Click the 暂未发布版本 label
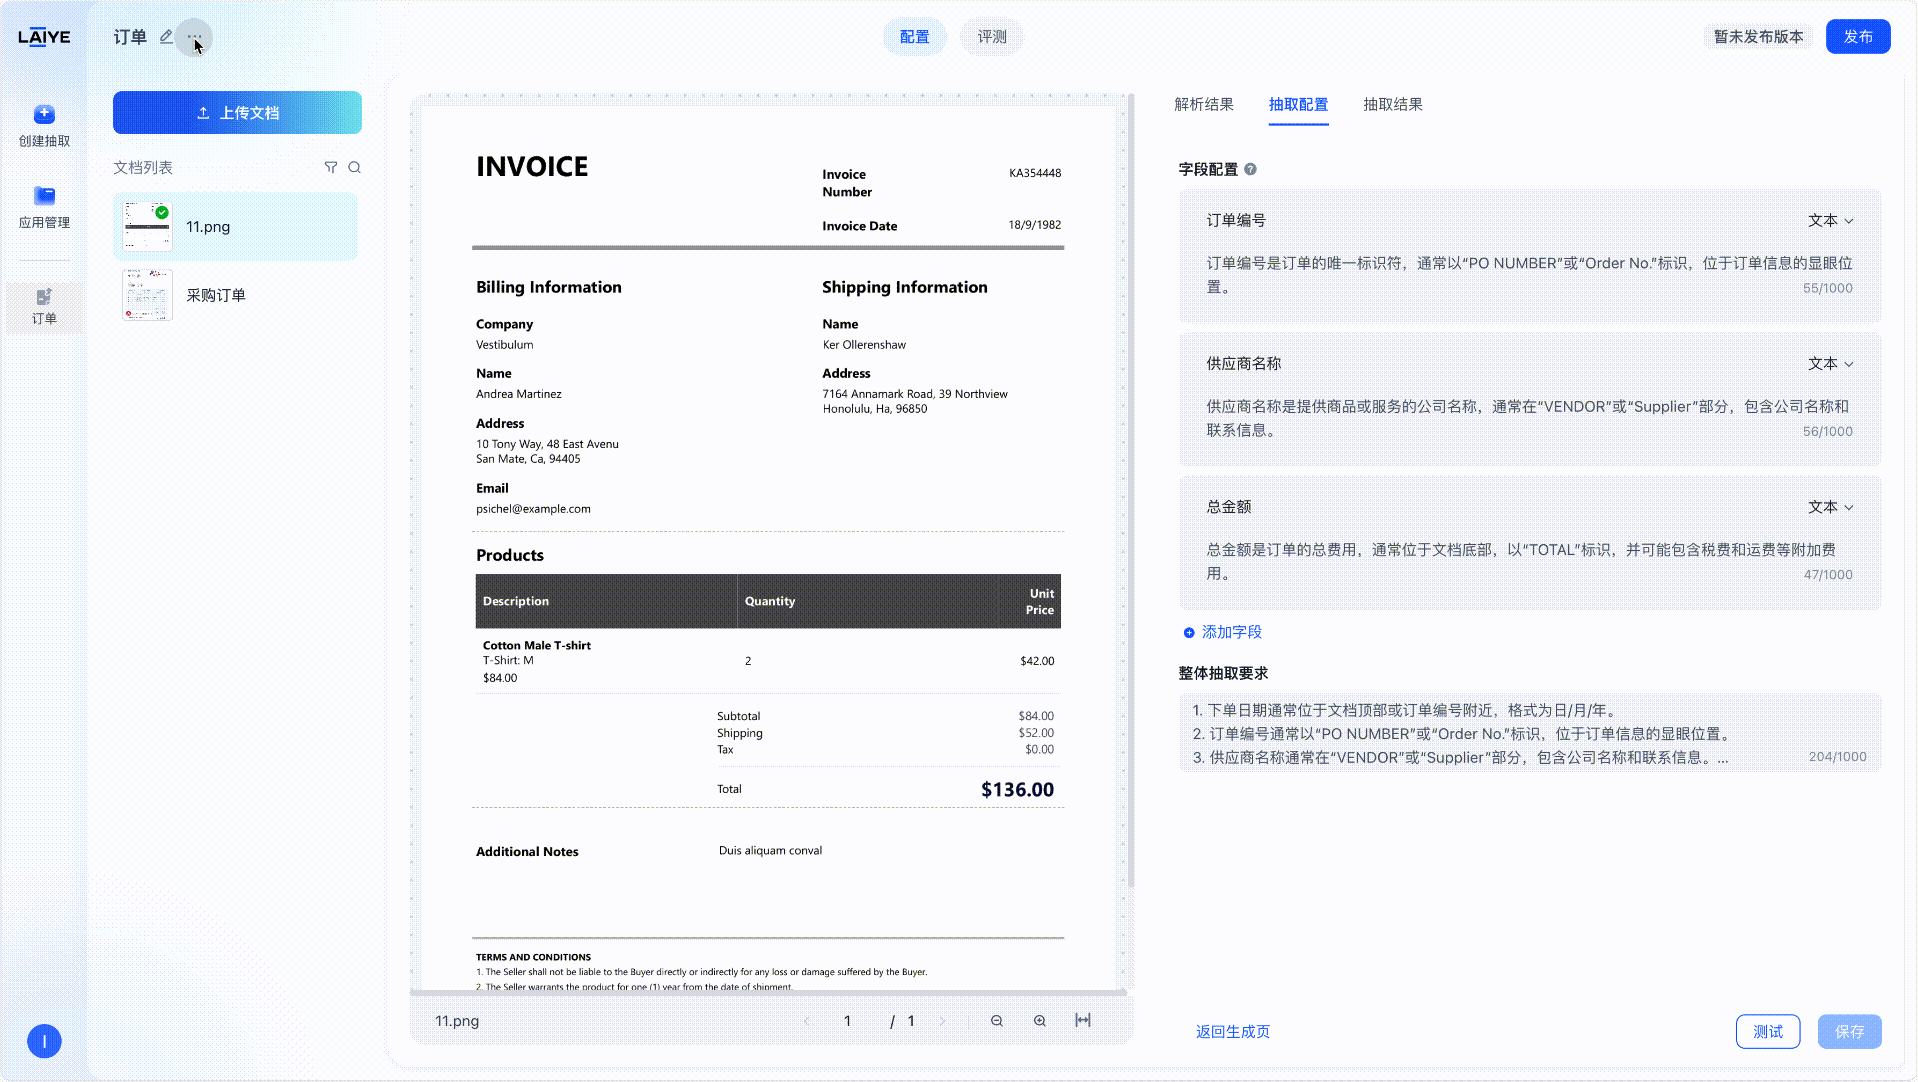 click(1758, 37)
